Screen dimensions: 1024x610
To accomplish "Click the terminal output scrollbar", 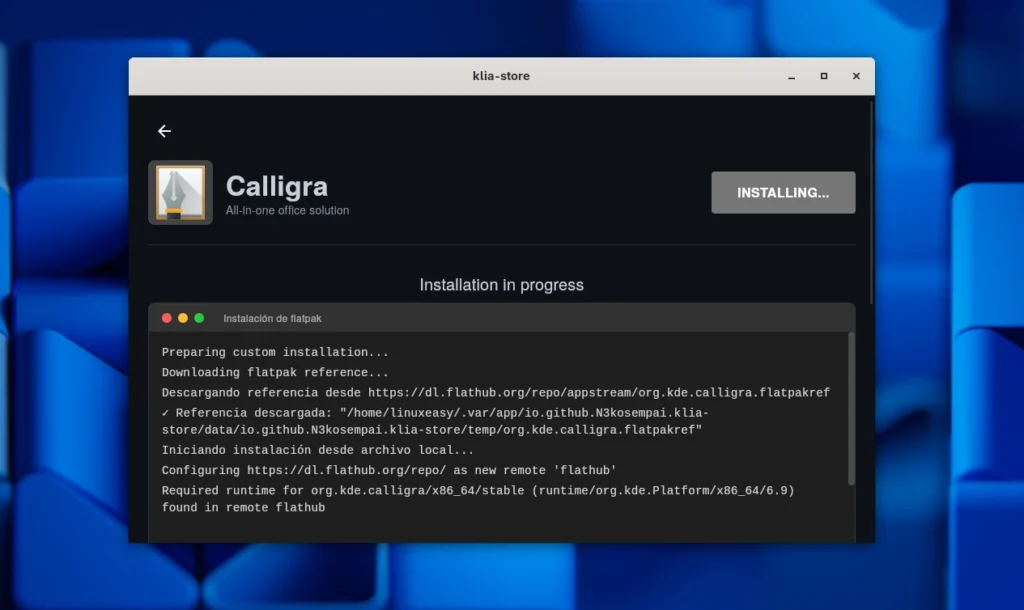I will (x=851, y=408).
